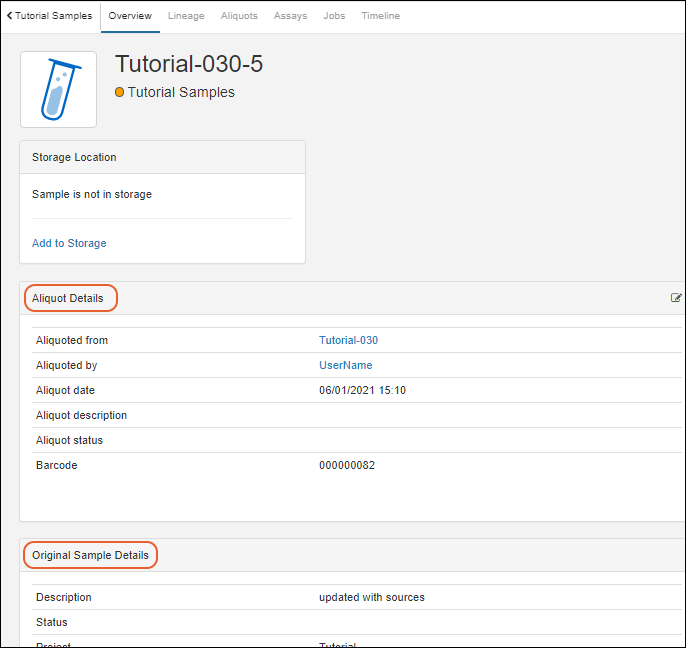Screen dimensions: 686x648
Task: Switch to the Overview tab
Action: click(130, 16)
